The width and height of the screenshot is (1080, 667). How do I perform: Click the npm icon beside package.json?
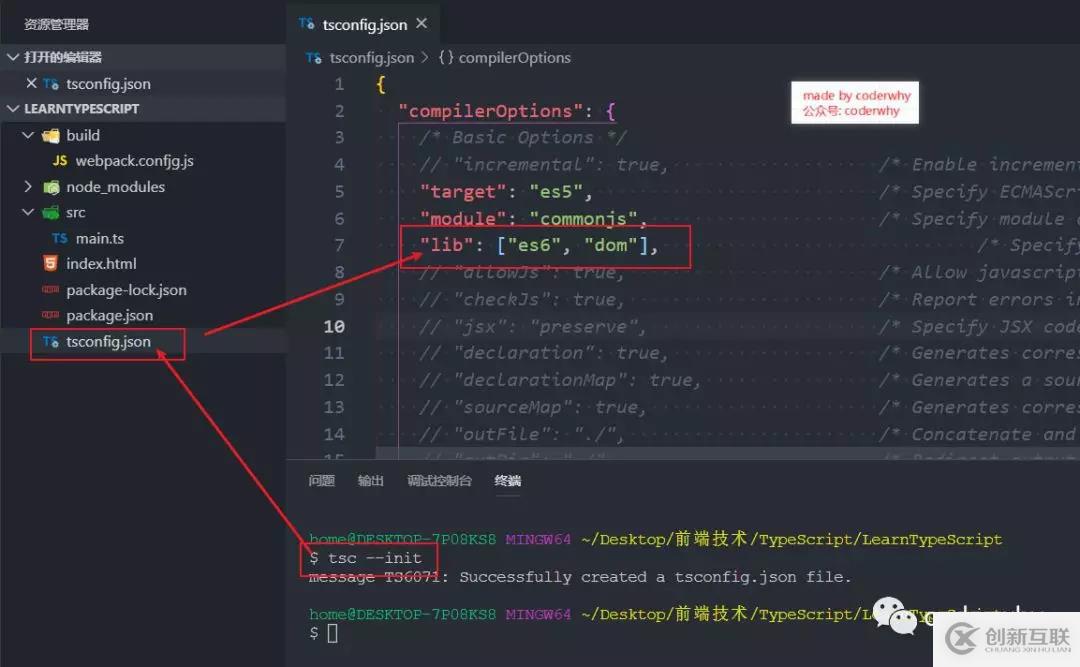tap(50, 316)
